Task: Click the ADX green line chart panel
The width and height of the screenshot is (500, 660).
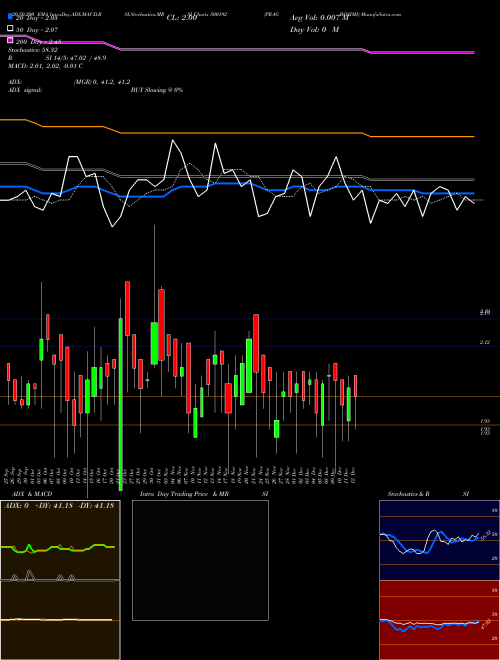Action: (60, 540)
